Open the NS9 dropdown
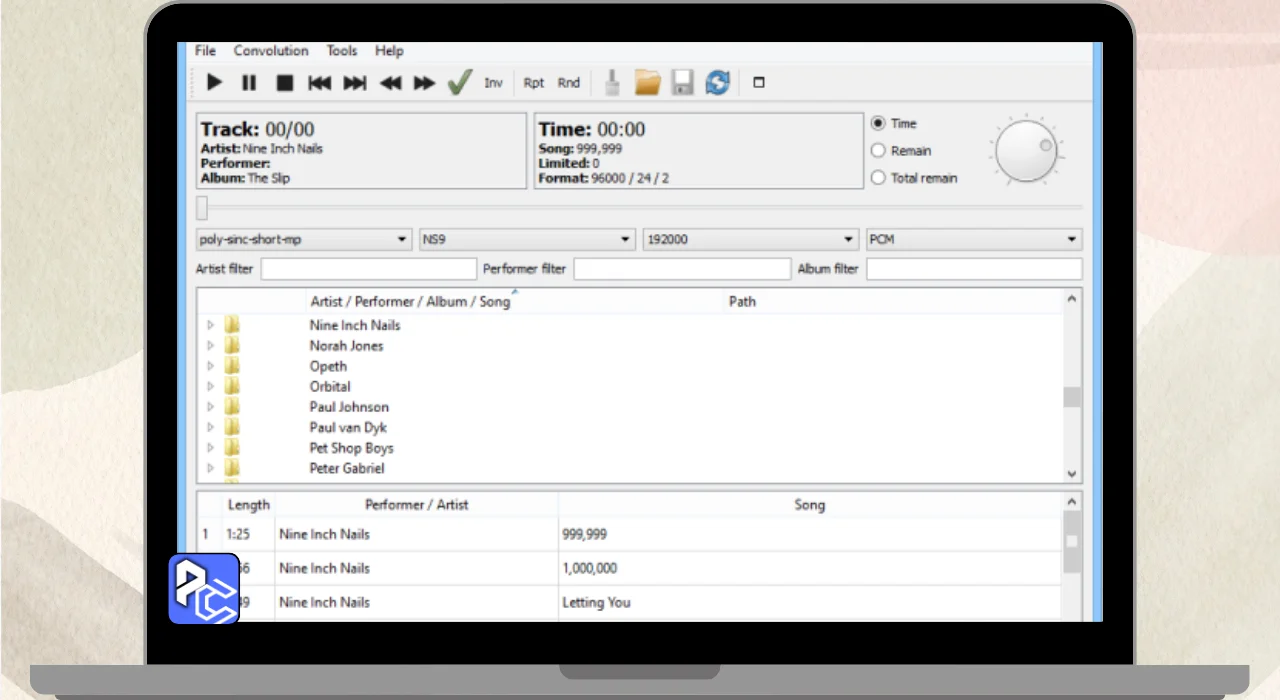Image resolution: width=1280 pixels, height=700 pixels. coord(527,240)
